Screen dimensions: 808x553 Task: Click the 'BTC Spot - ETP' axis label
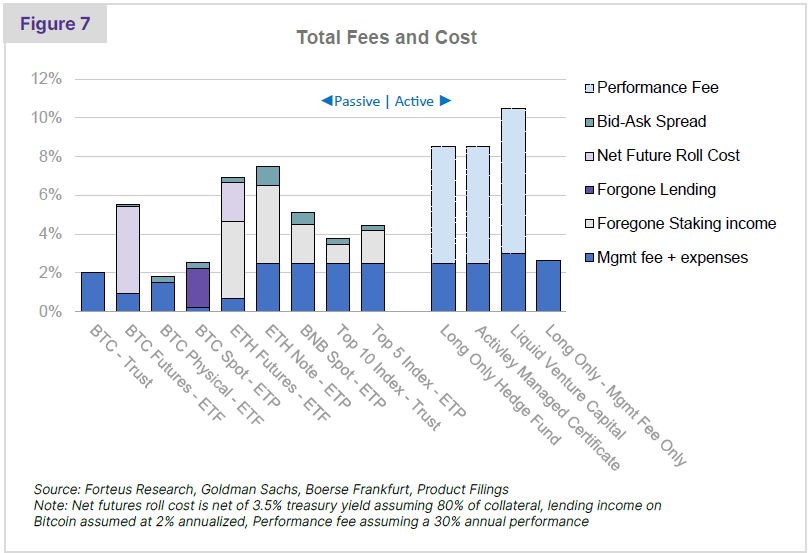click(238, 366)
